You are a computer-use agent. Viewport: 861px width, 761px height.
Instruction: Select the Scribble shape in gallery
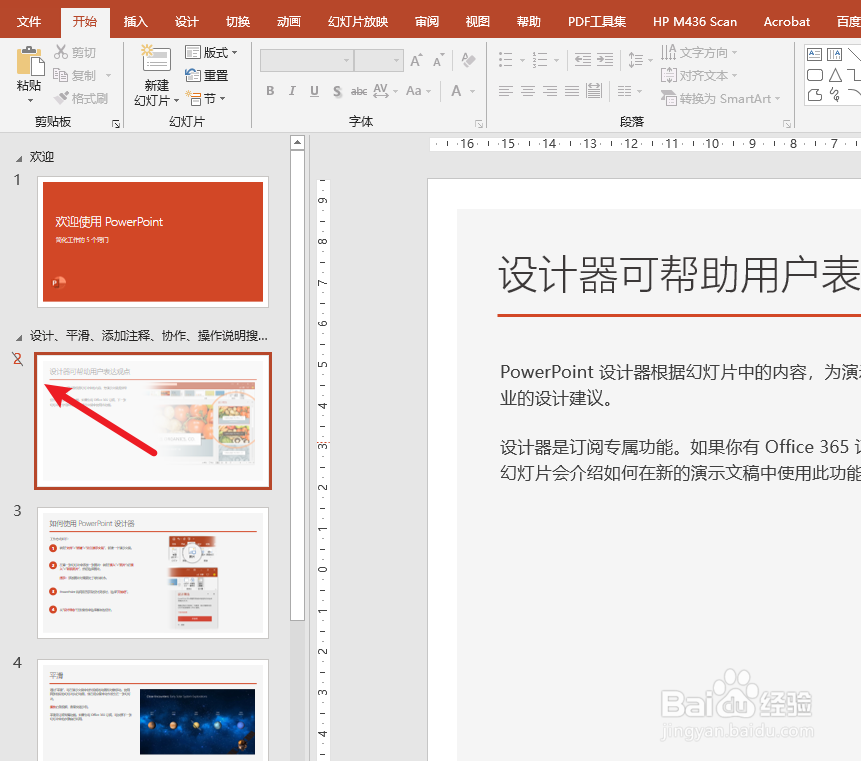coord(835,95)
